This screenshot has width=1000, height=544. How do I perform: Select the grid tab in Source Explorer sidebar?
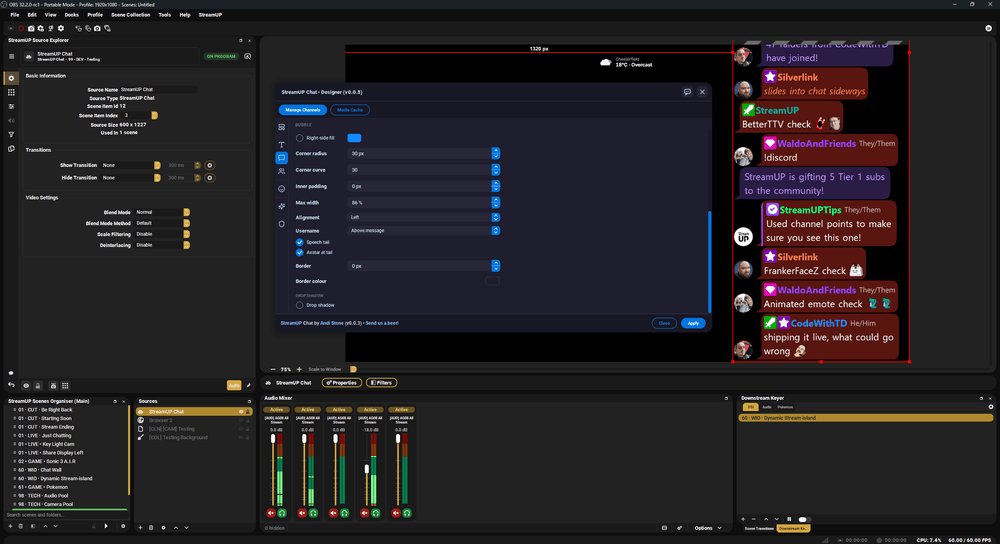point(11,92)
